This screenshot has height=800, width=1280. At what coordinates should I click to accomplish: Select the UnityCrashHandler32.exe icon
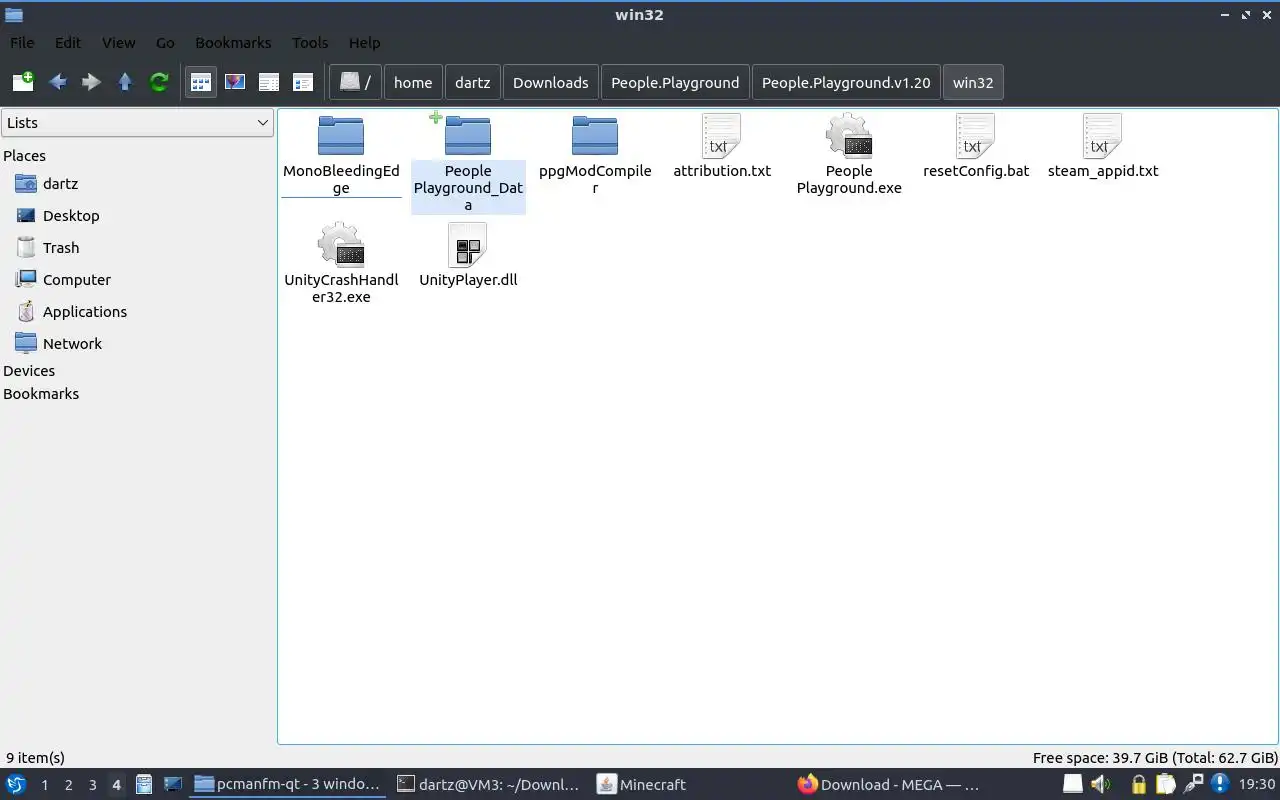[x=341, y=245]
